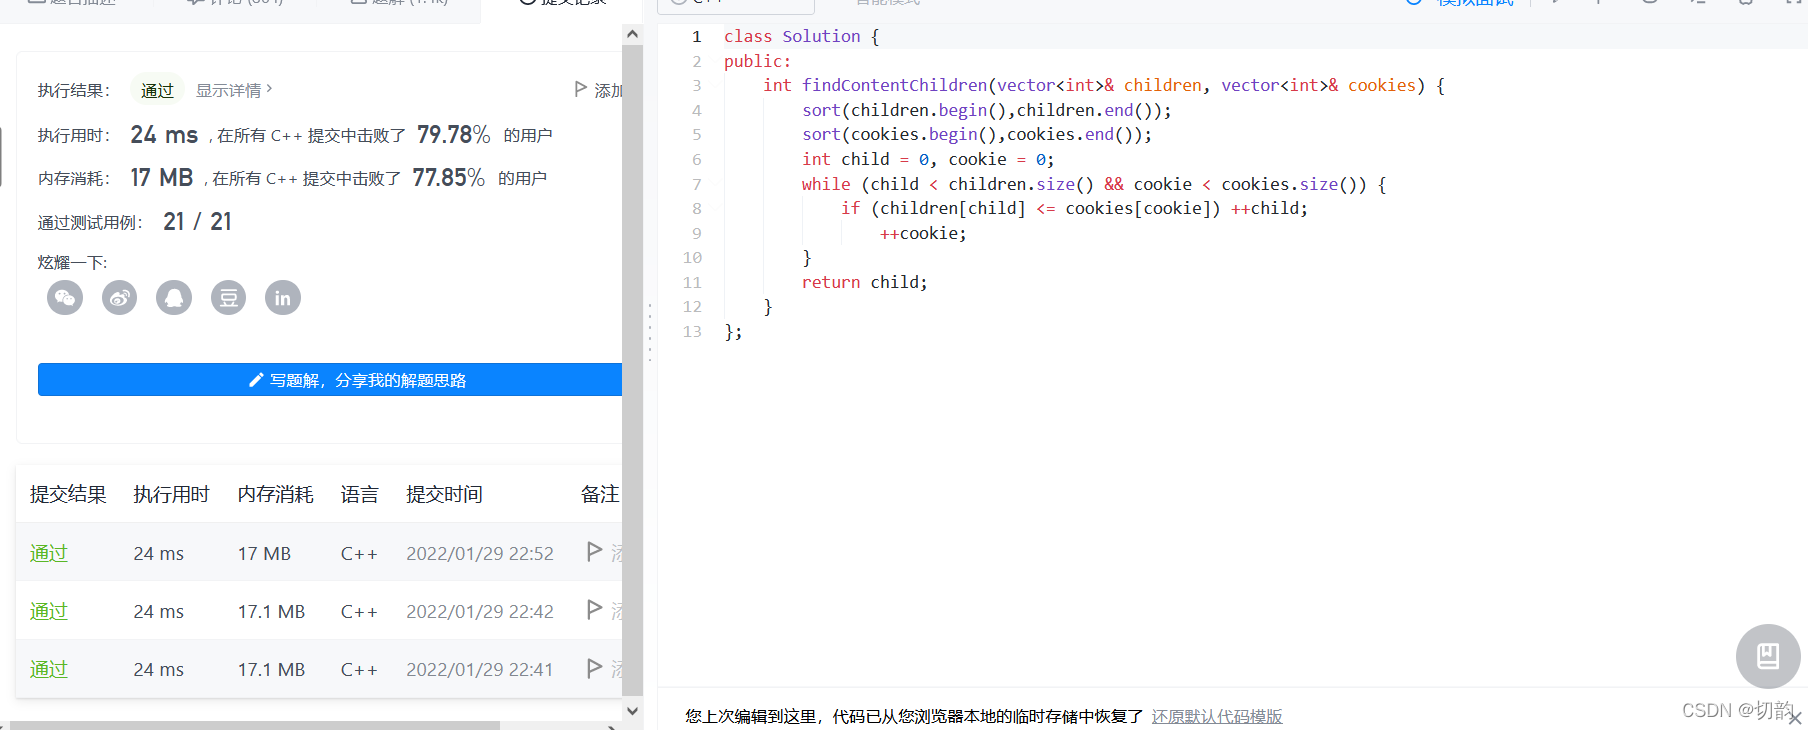
Task: Open the 通过 result from 22:41
Action: click(49, 669)
